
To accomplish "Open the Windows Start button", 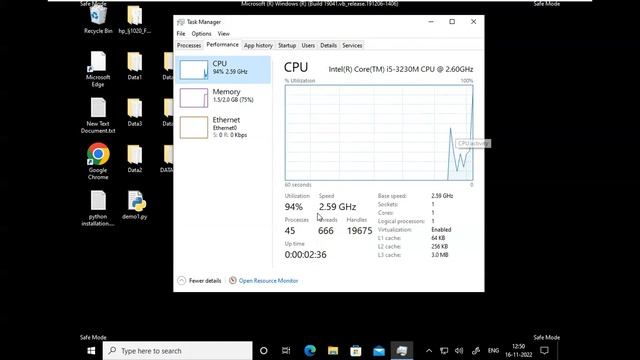I will tap(91, 351).
